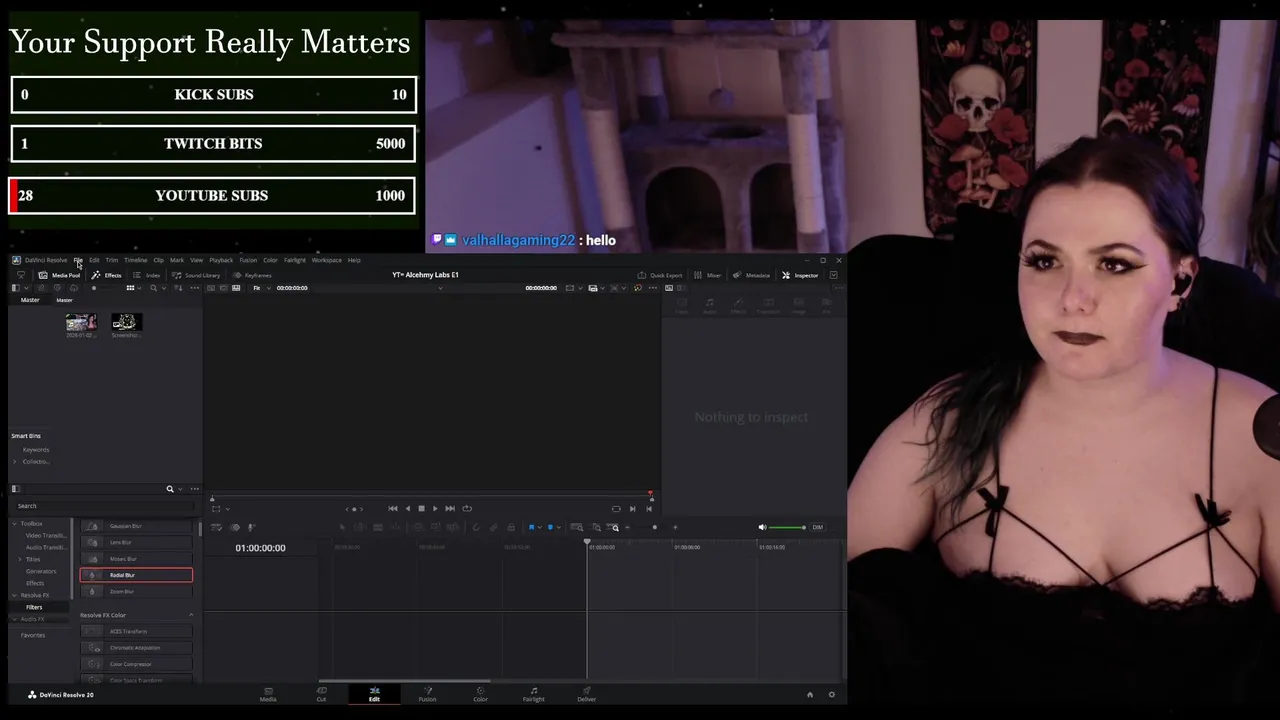Switch to the Cut page
Viewport: 1280px width, 720px height.
321,694
